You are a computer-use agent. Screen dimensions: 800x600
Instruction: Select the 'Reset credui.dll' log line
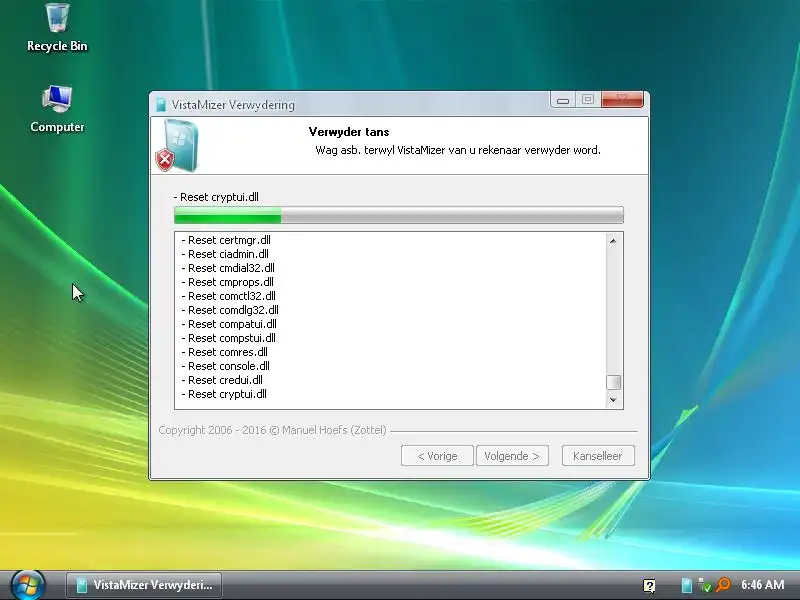coord(222,380)
